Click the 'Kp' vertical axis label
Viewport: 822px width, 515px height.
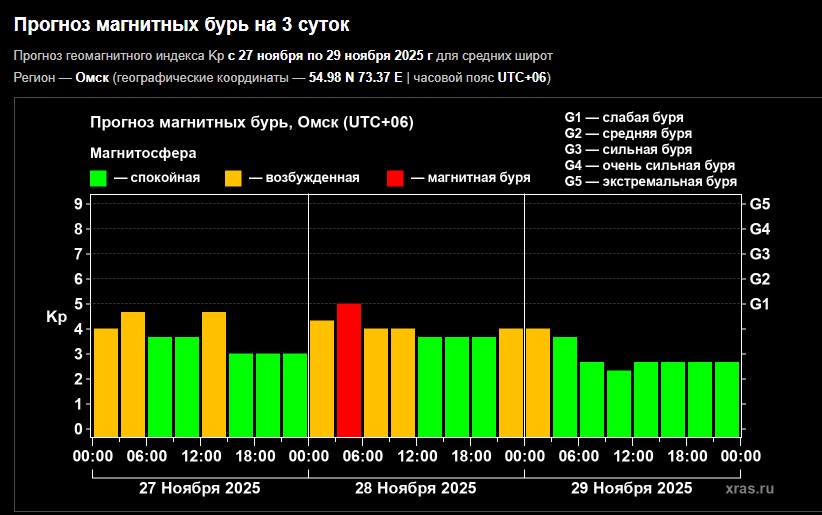coord(56,317)
